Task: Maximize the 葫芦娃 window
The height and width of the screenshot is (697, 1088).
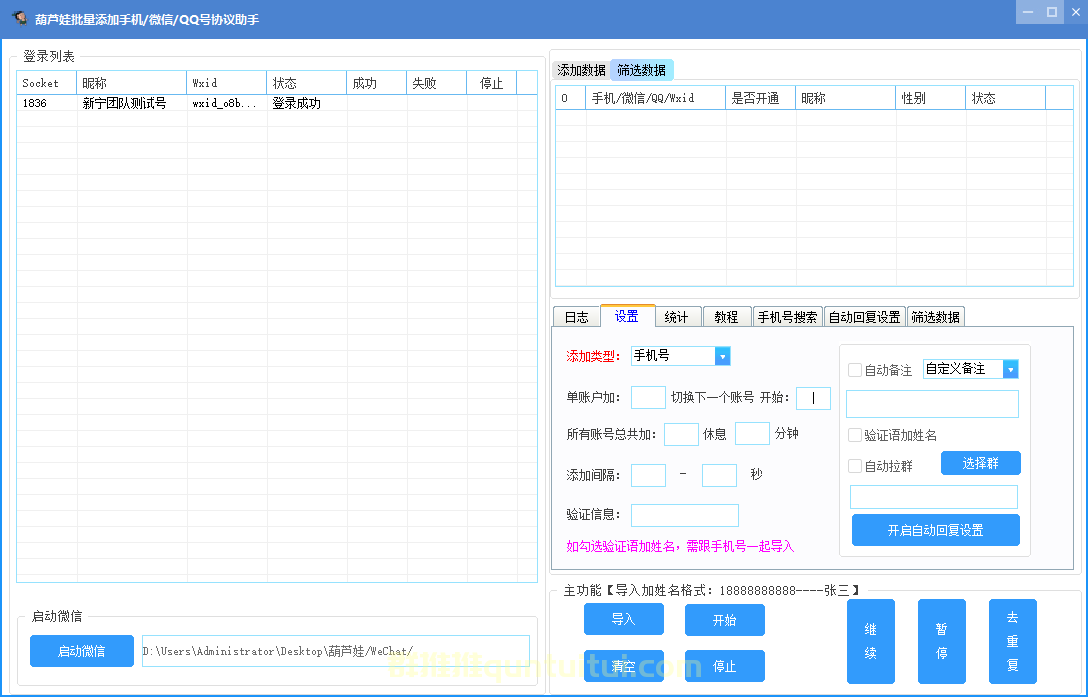Action: click(x=1052, y=12)
